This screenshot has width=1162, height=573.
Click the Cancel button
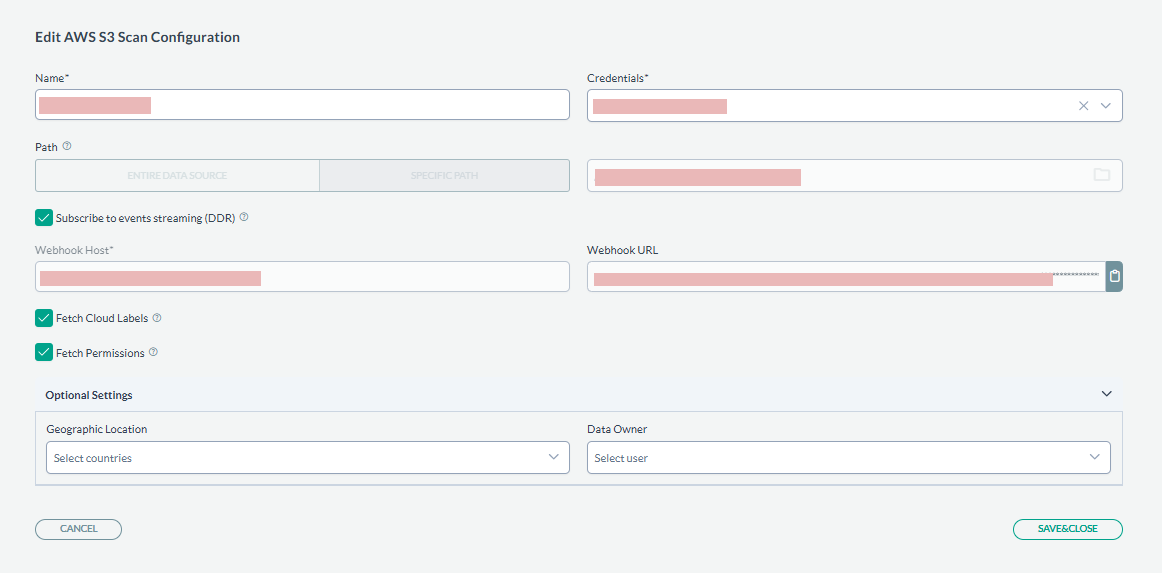pos(78,529)
